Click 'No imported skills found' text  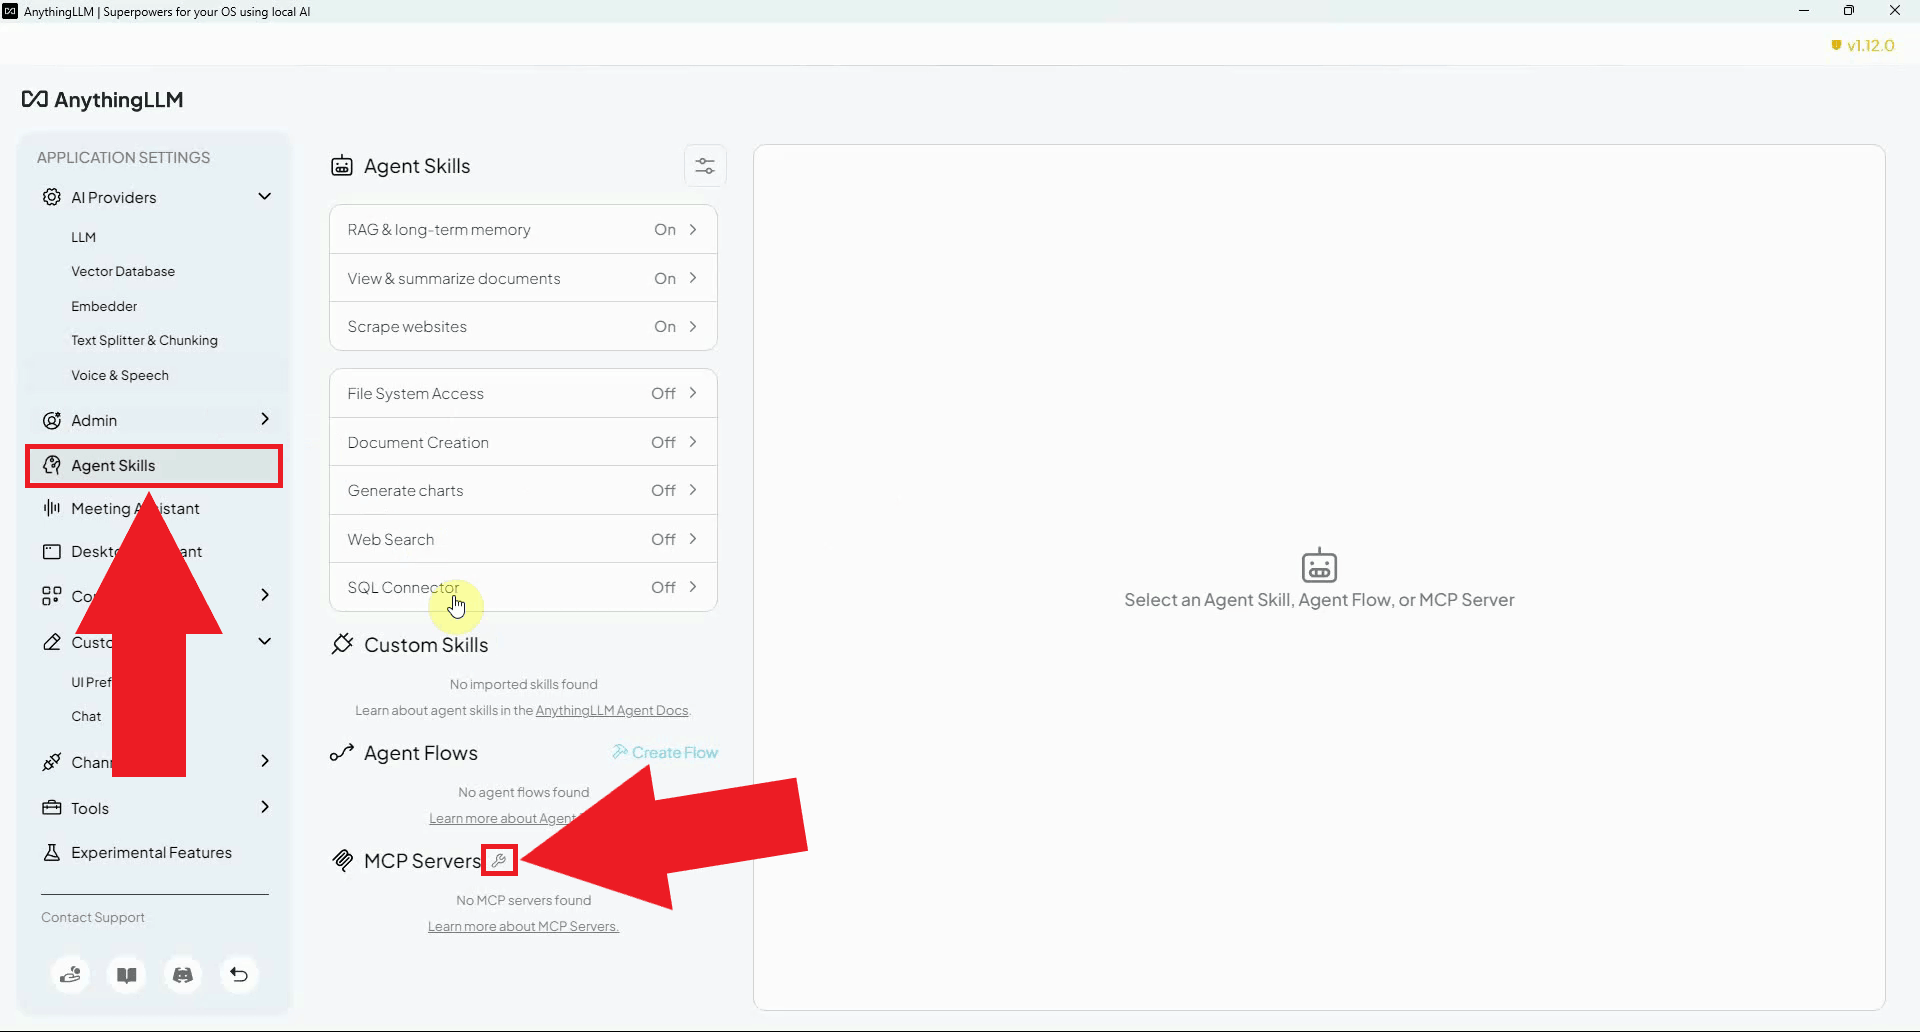[524, 684]
